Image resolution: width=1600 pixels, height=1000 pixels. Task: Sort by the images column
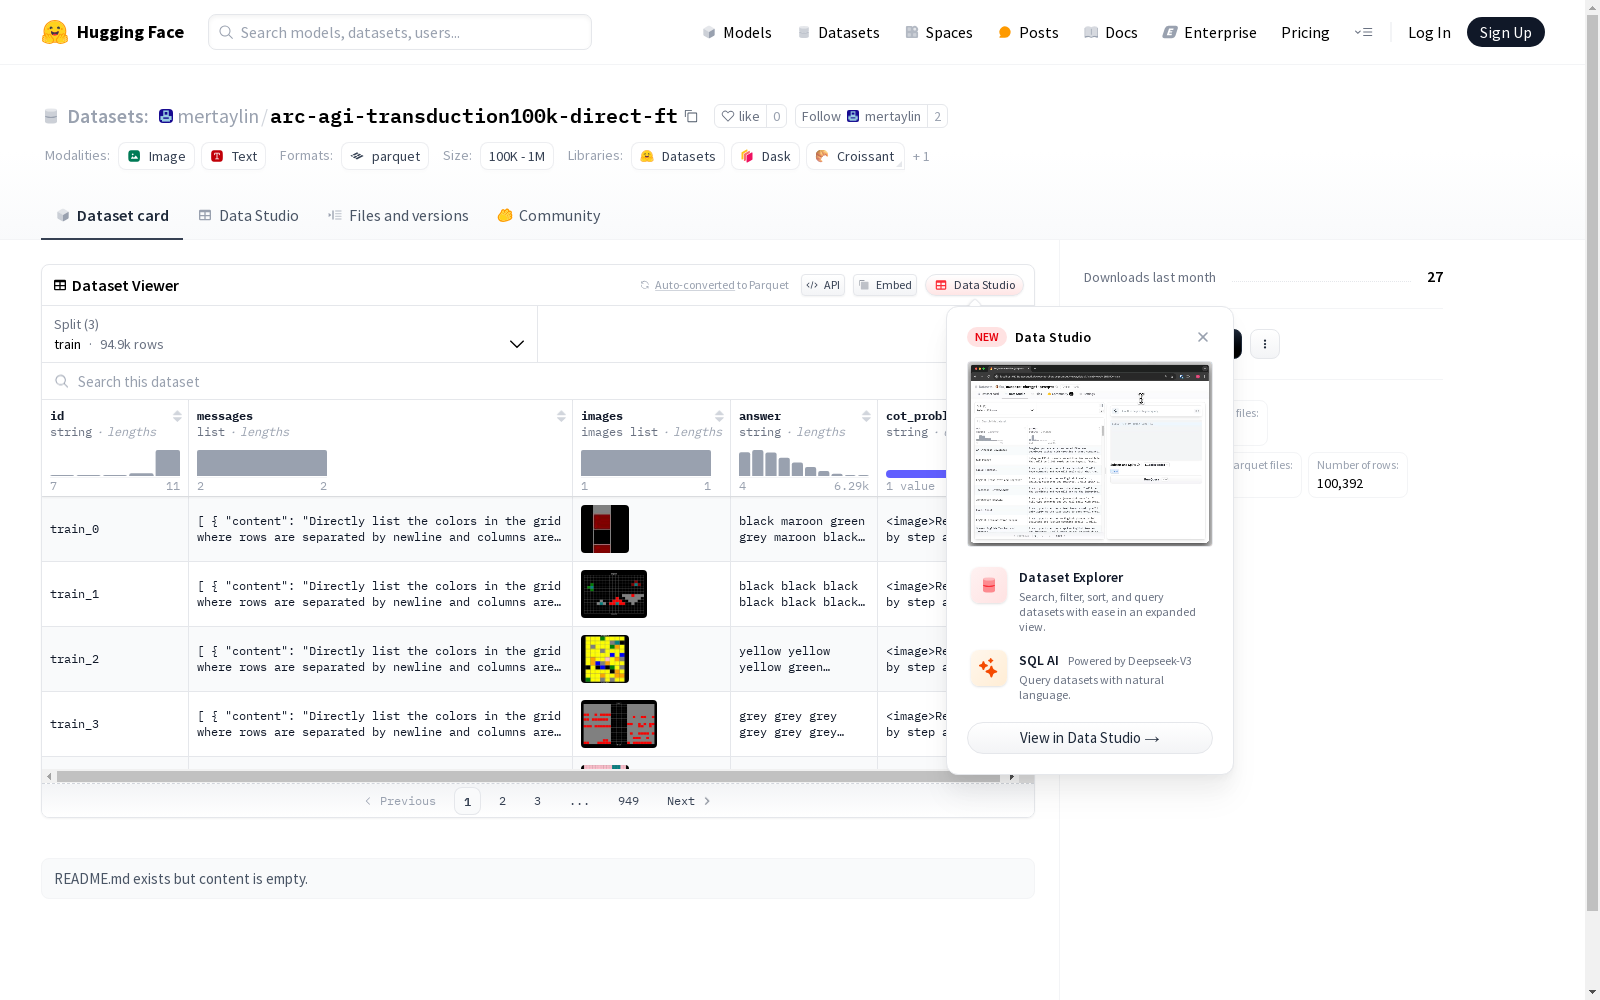[x=719, y=416]
